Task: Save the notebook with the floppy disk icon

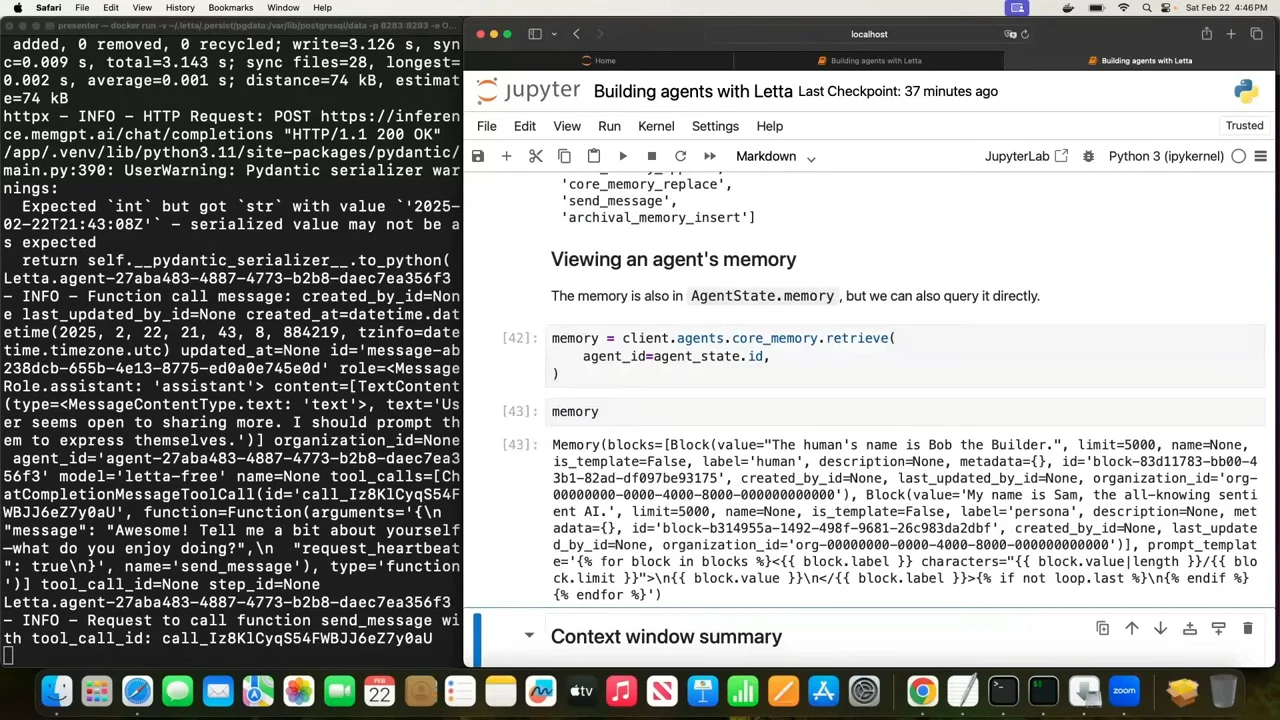Action: tap(478, 157)
